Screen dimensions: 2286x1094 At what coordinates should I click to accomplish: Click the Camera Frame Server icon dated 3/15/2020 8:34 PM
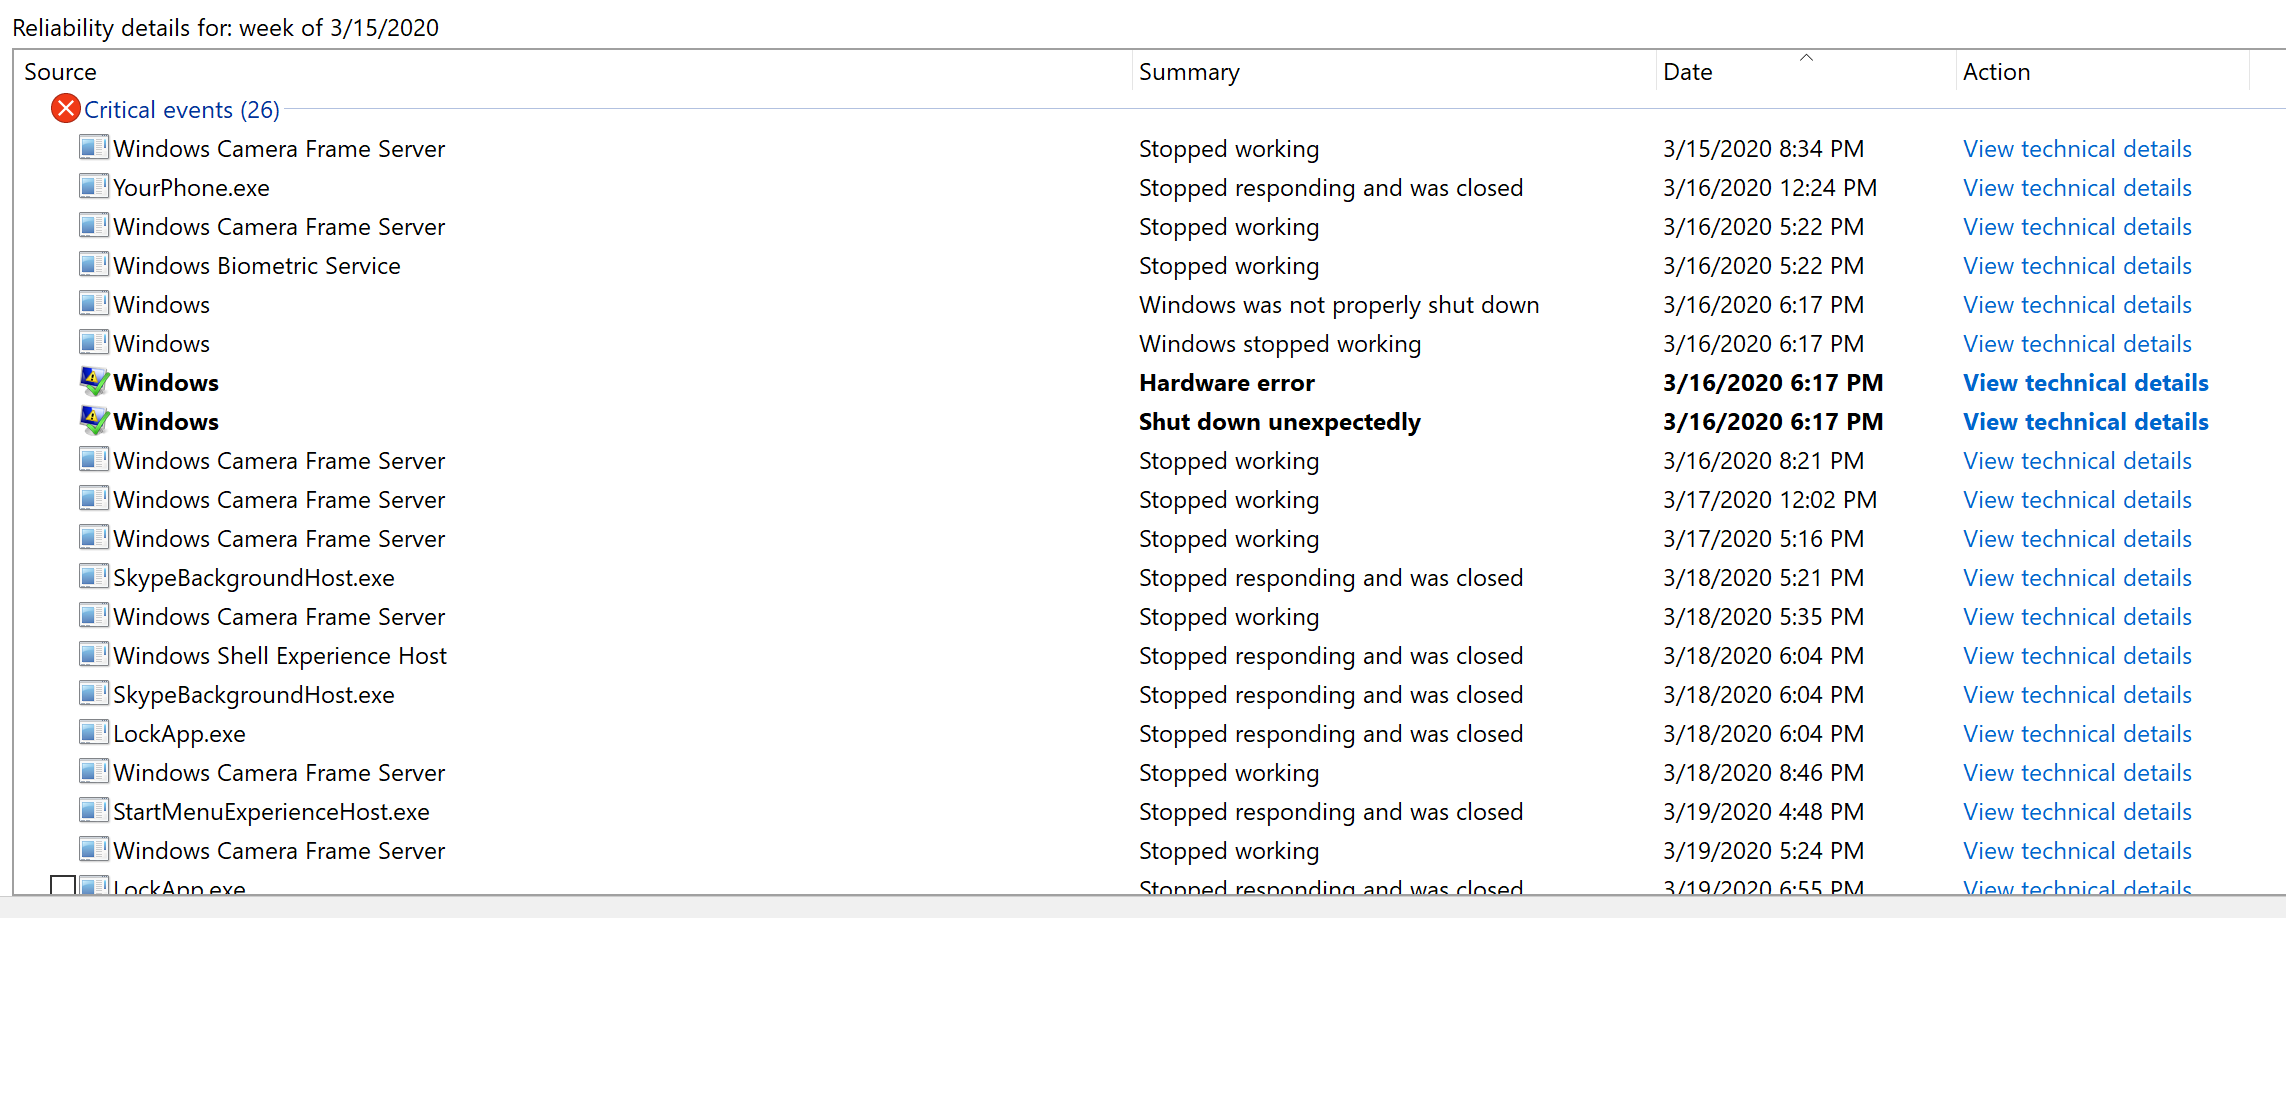pos(94,148)
